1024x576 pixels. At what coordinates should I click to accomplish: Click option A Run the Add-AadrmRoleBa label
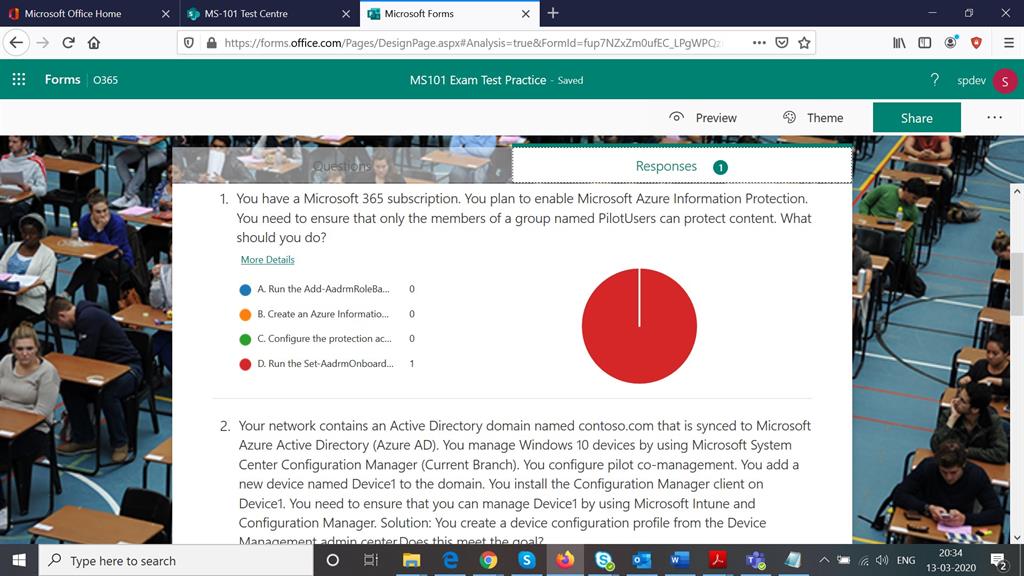(323, 289)
